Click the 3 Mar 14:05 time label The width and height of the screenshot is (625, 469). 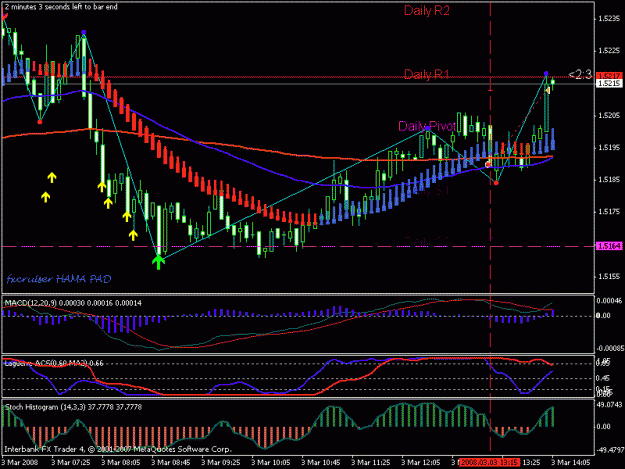coord(570,463)
